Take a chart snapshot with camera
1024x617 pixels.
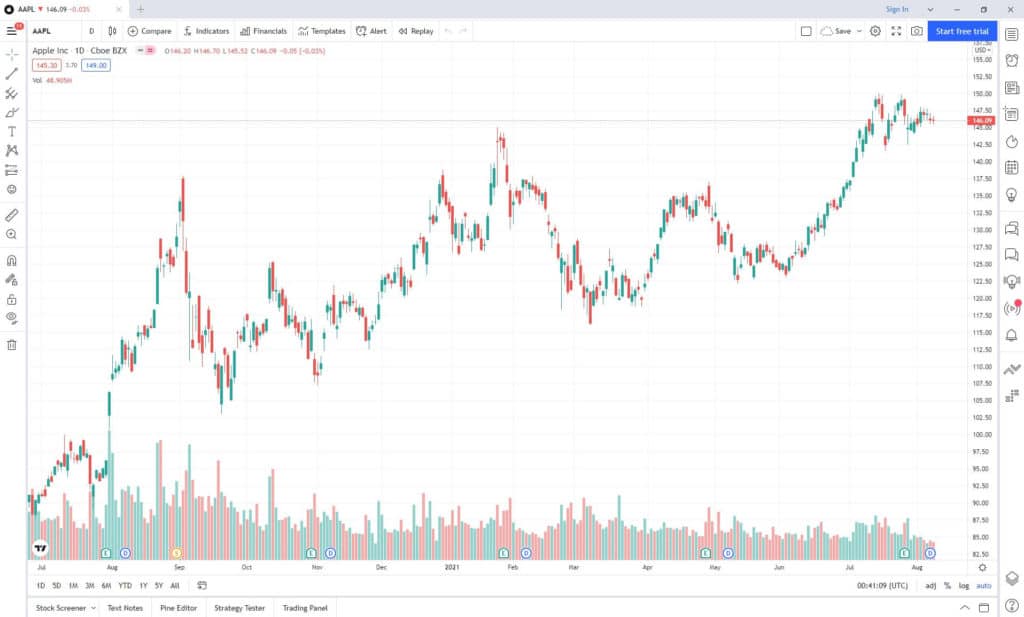click(x=917, y=31)
